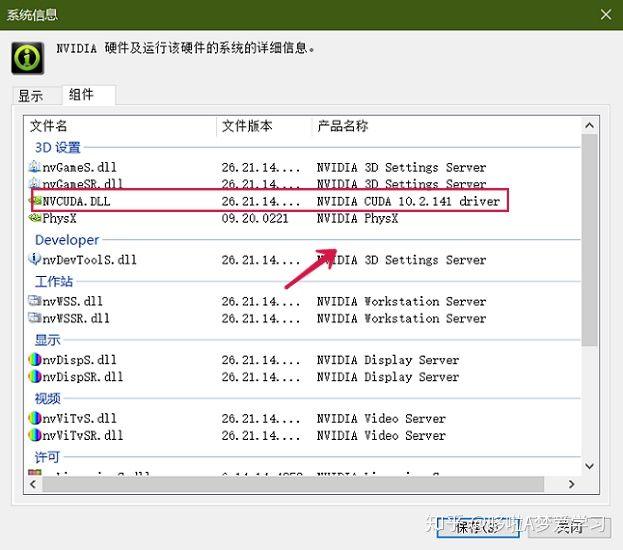
Task: Click the nvWSSR.dll workstation icon
Action: coord(35,318)
